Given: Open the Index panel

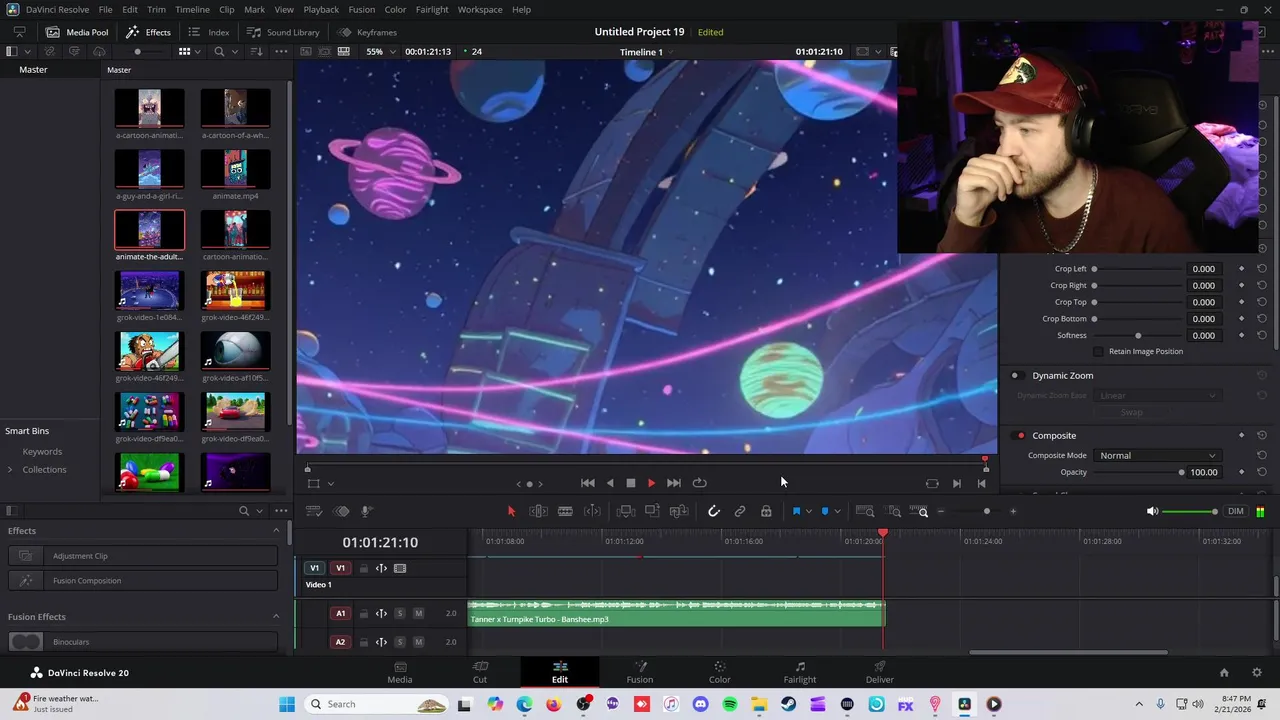Looking at the screenshot, I should pos(209,32).
